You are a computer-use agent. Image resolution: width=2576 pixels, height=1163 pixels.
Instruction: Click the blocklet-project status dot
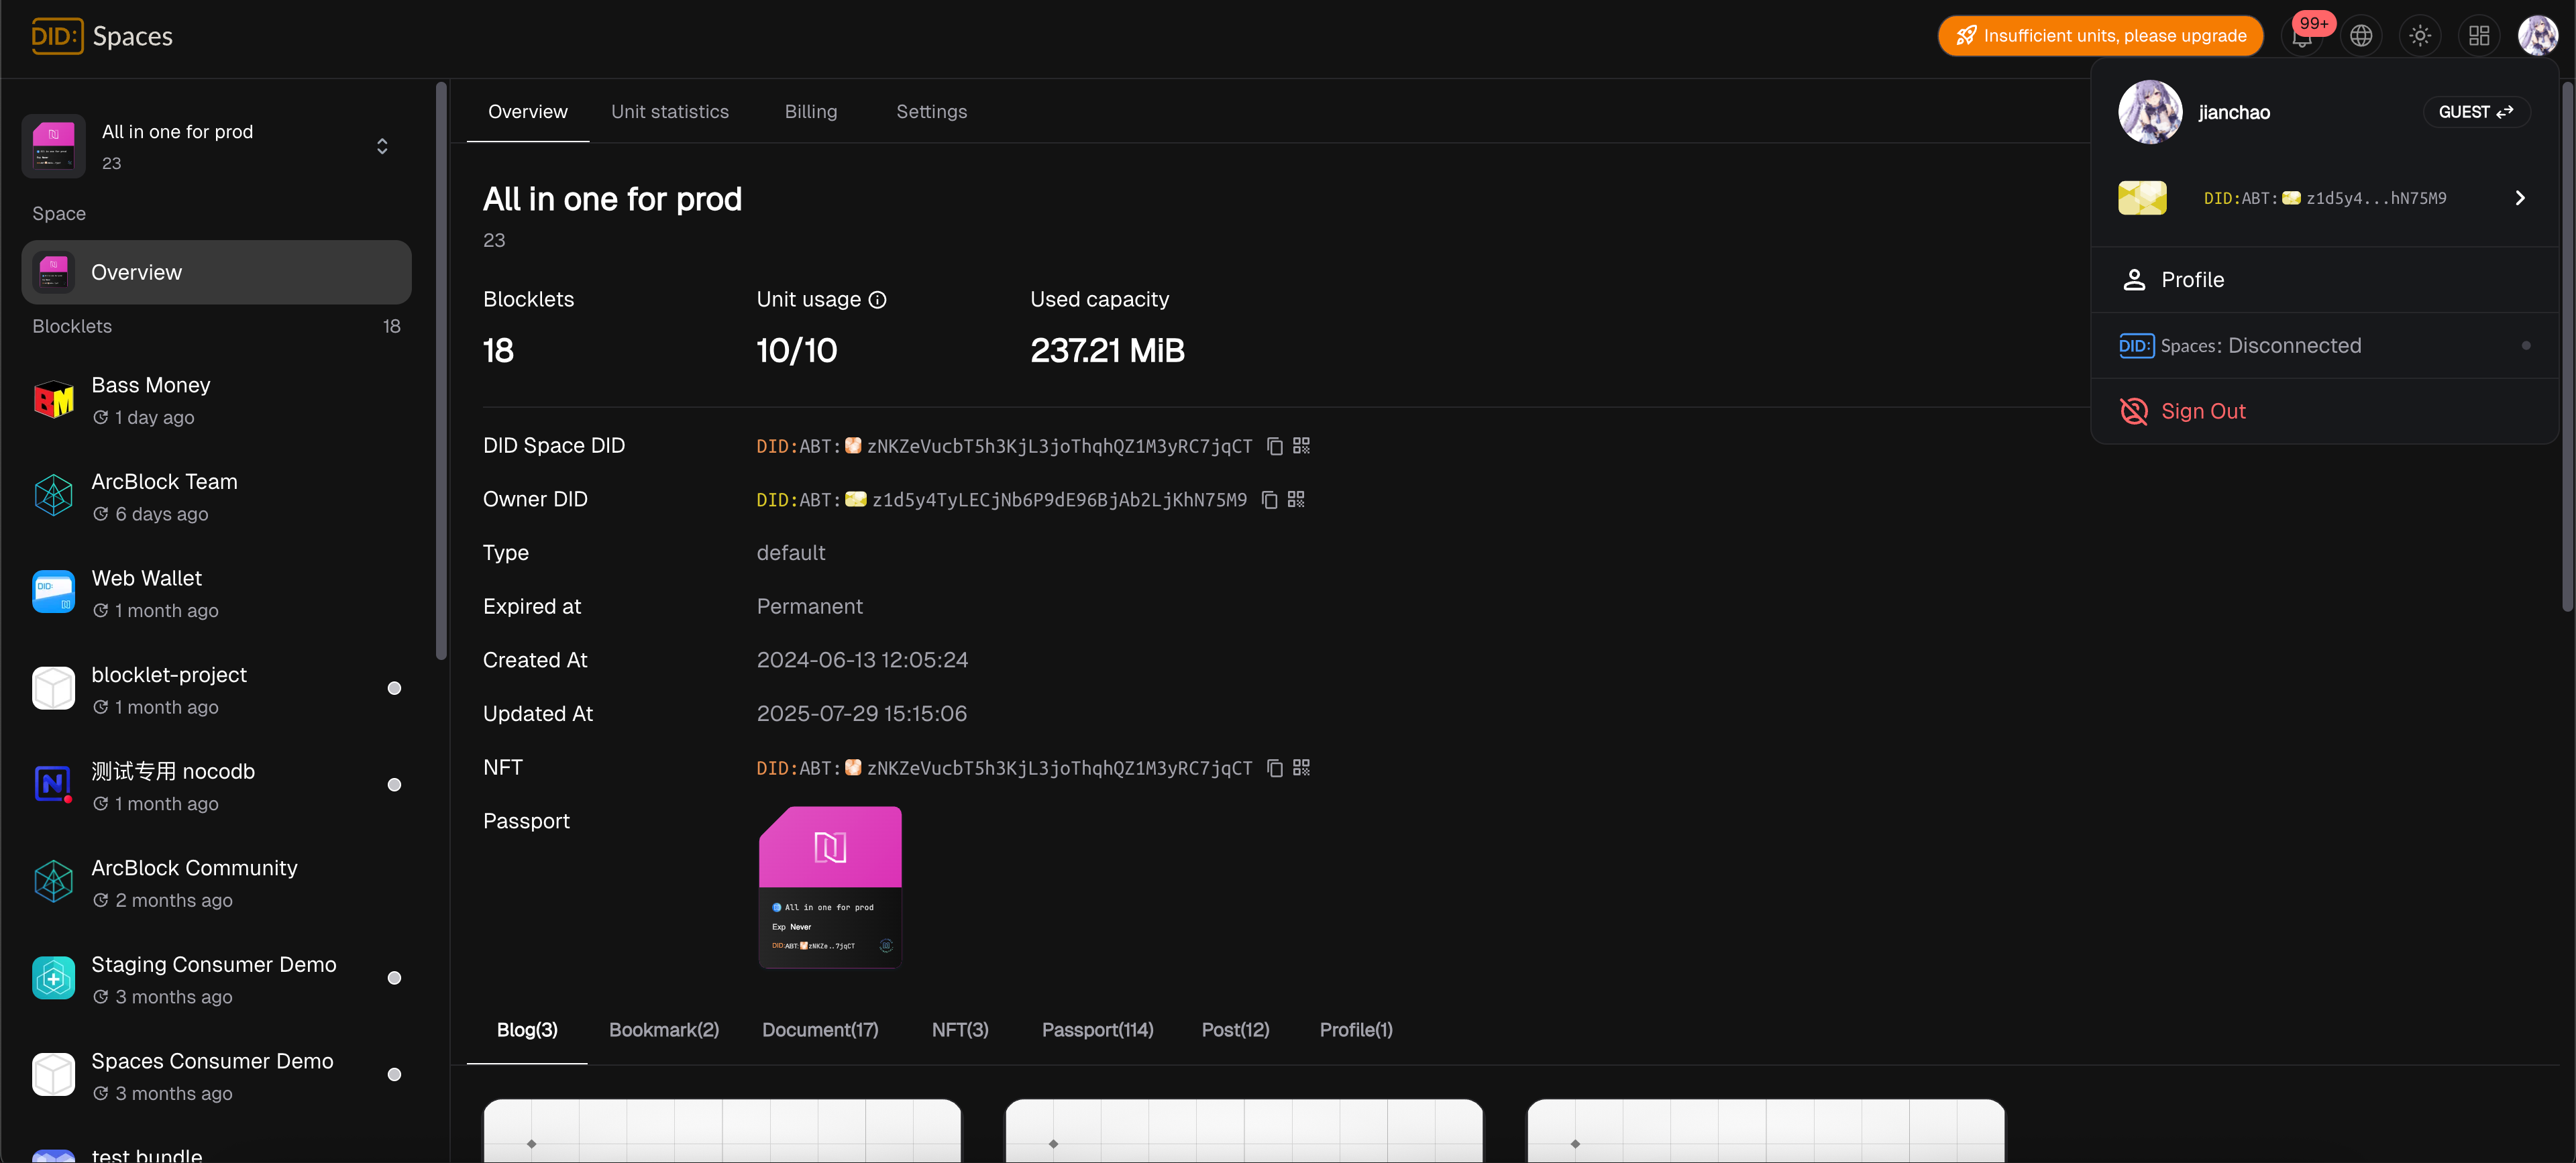click(394, 688)
